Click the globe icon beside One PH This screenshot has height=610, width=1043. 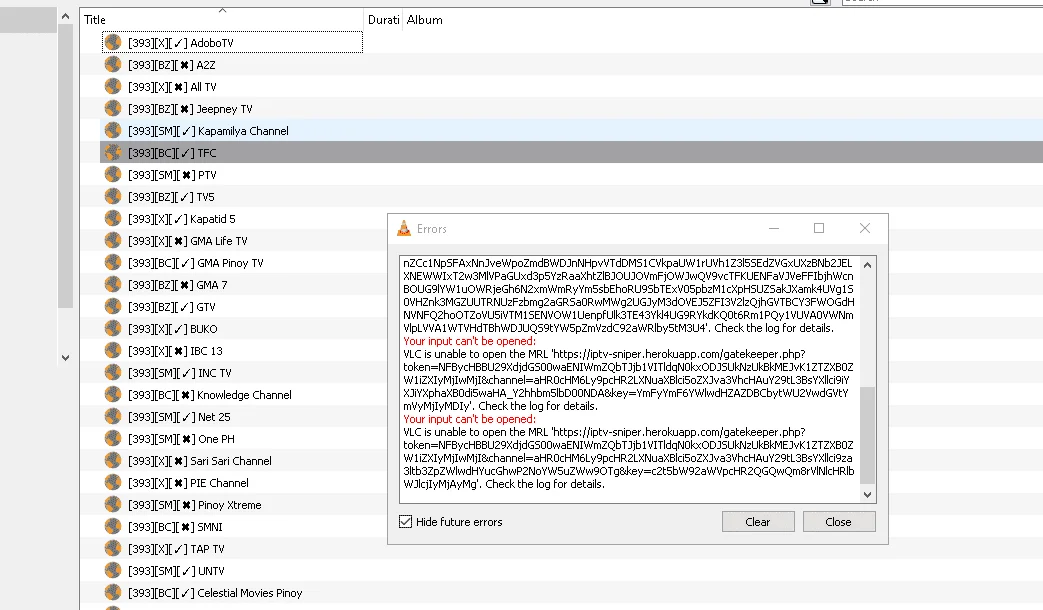[x=113, y=438]
